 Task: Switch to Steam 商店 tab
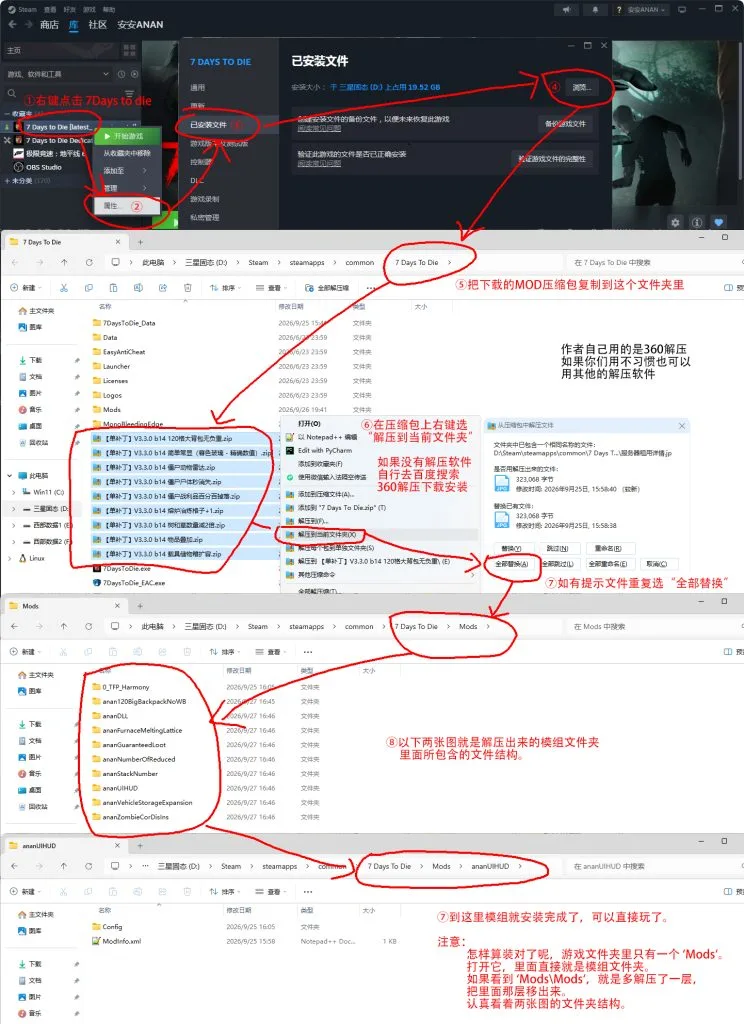point(49,25)
